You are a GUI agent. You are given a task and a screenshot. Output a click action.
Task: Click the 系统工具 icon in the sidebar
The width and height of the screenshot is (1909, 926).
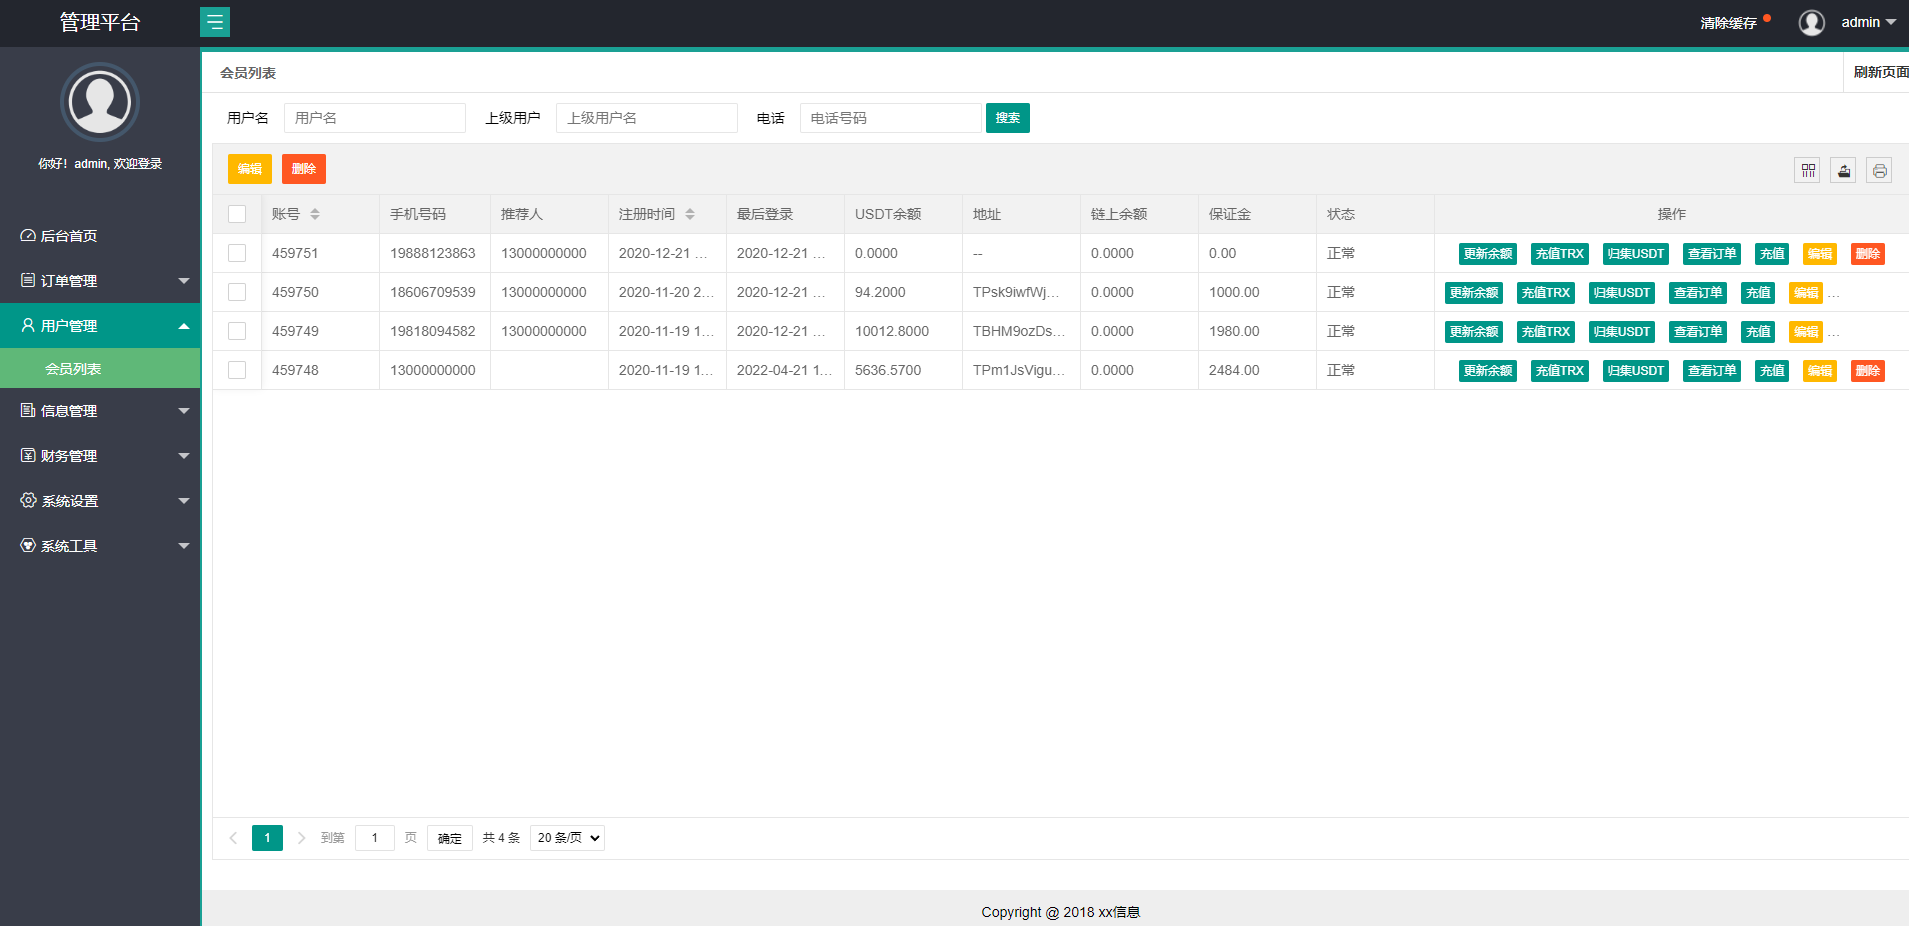pos(27,545)
